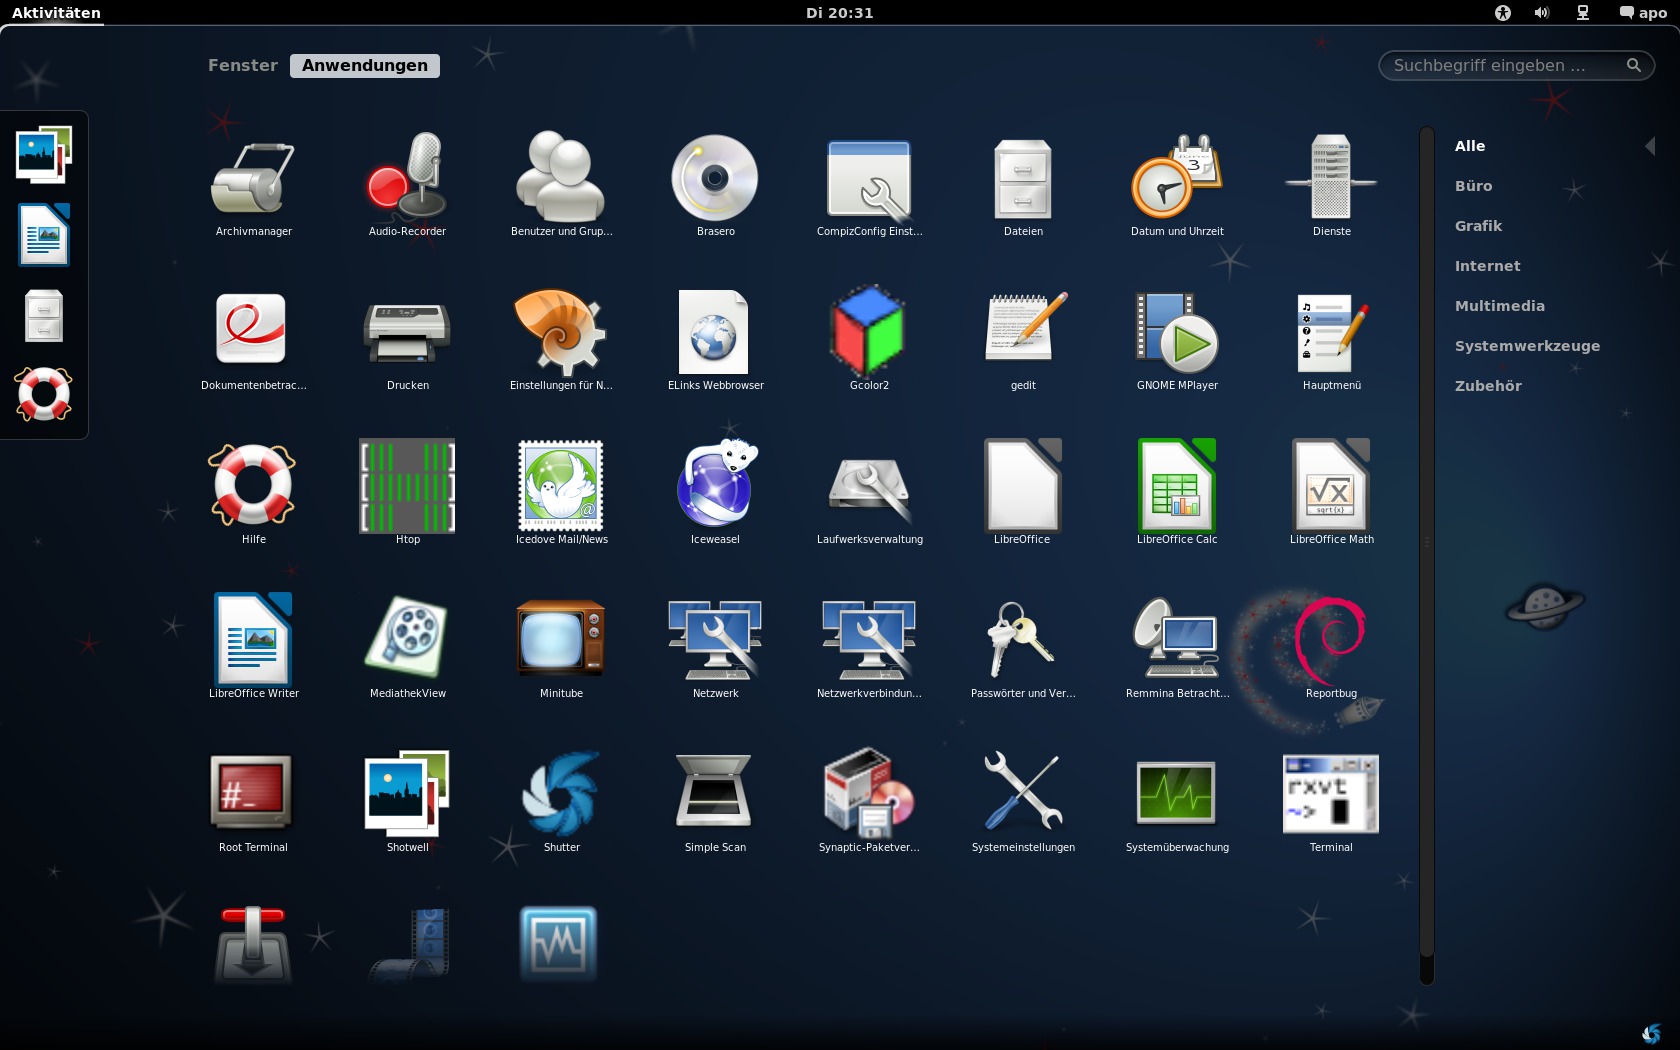Click the application grid vertical scrollbar
1680x1050 pixels.
coord(1427,555)
